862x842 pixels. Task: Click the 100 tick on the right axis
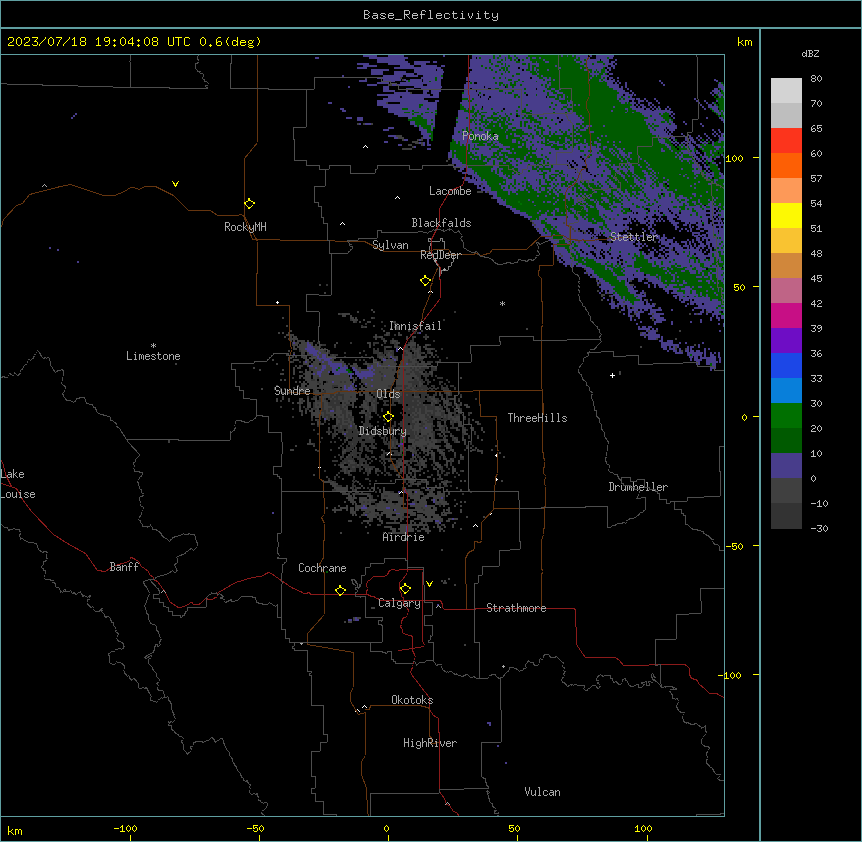pos(734,158)
